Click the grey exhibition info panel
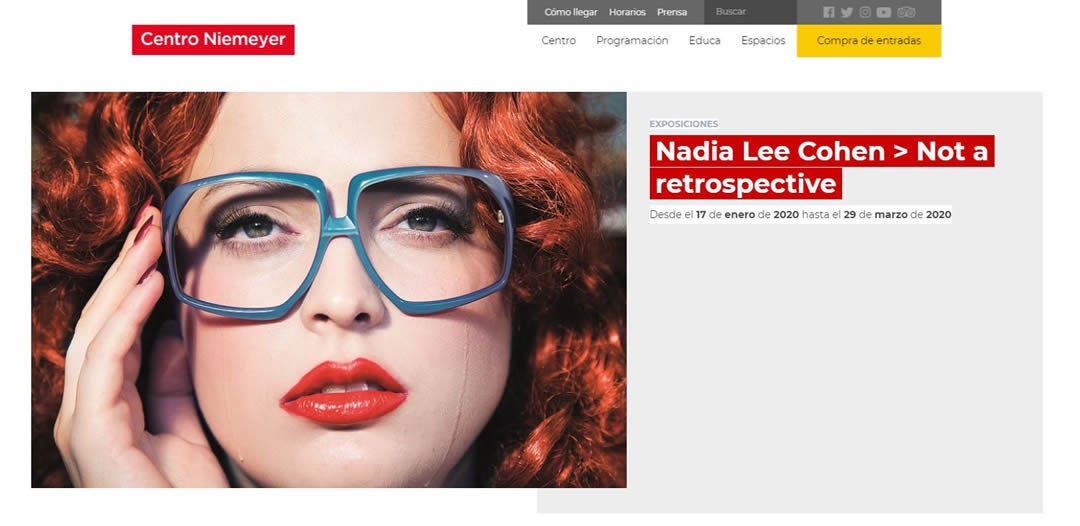This screenshot has width=1080, height=526. pyautogui.click(x=834, y=365)
